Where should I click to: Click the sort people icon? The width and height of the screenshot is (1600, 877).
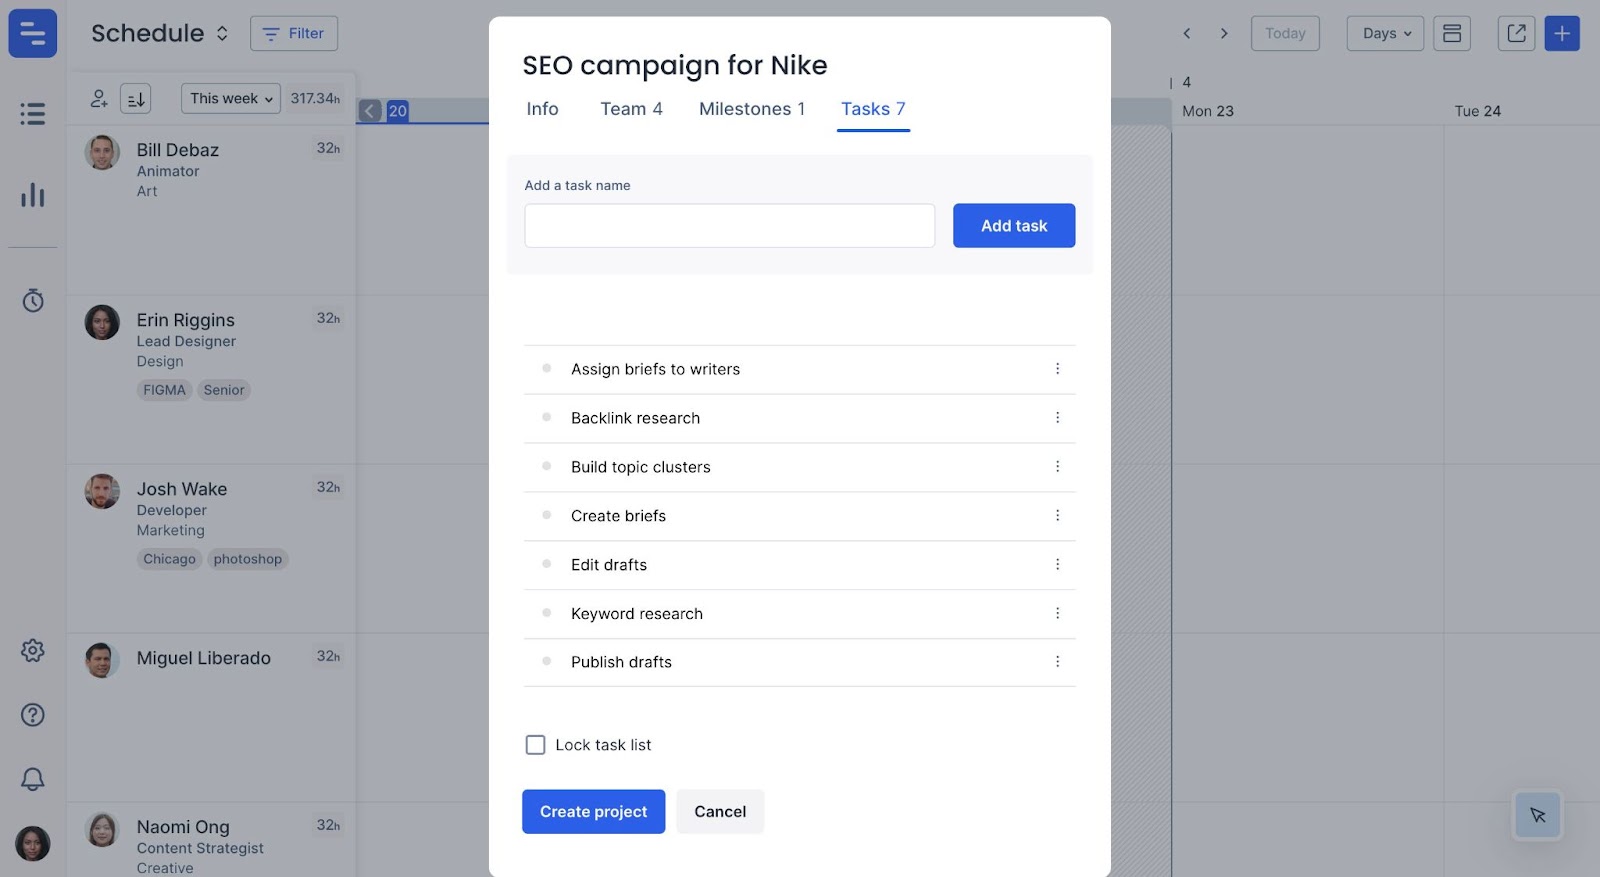[136, 98]
